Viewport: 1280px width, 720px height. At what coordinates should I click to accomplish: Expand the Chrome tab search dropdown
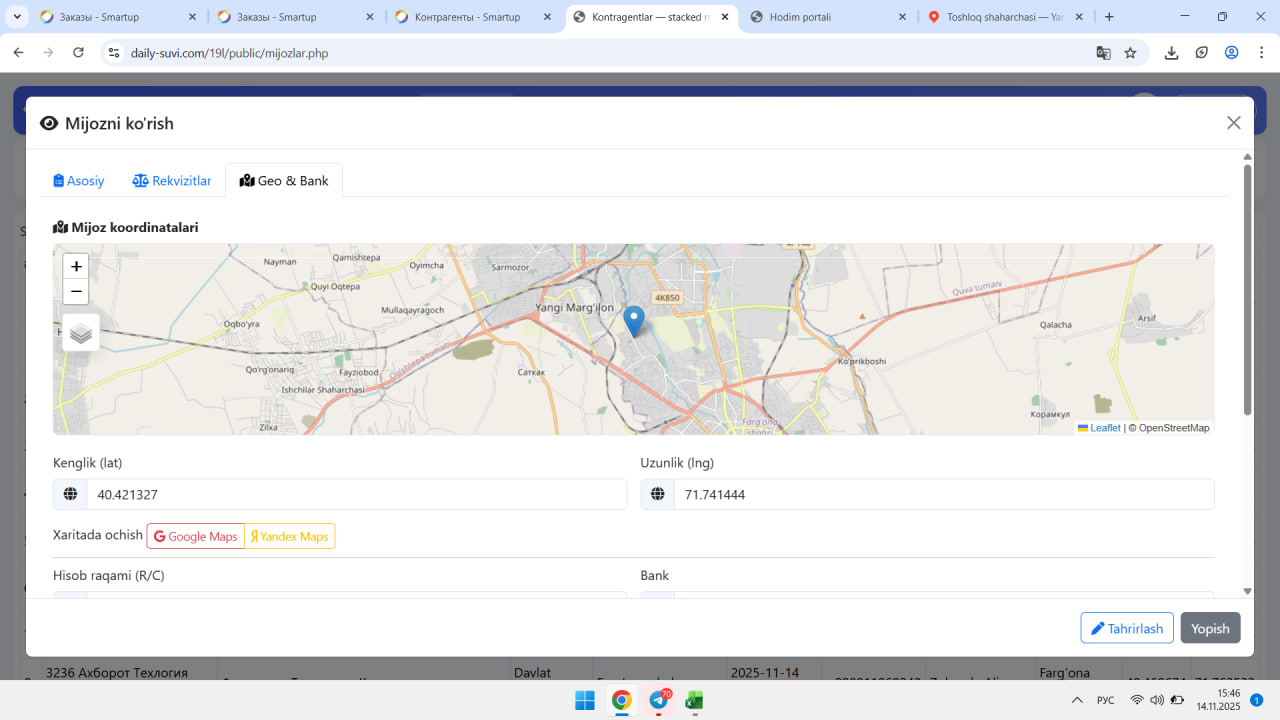pos(18,17)
